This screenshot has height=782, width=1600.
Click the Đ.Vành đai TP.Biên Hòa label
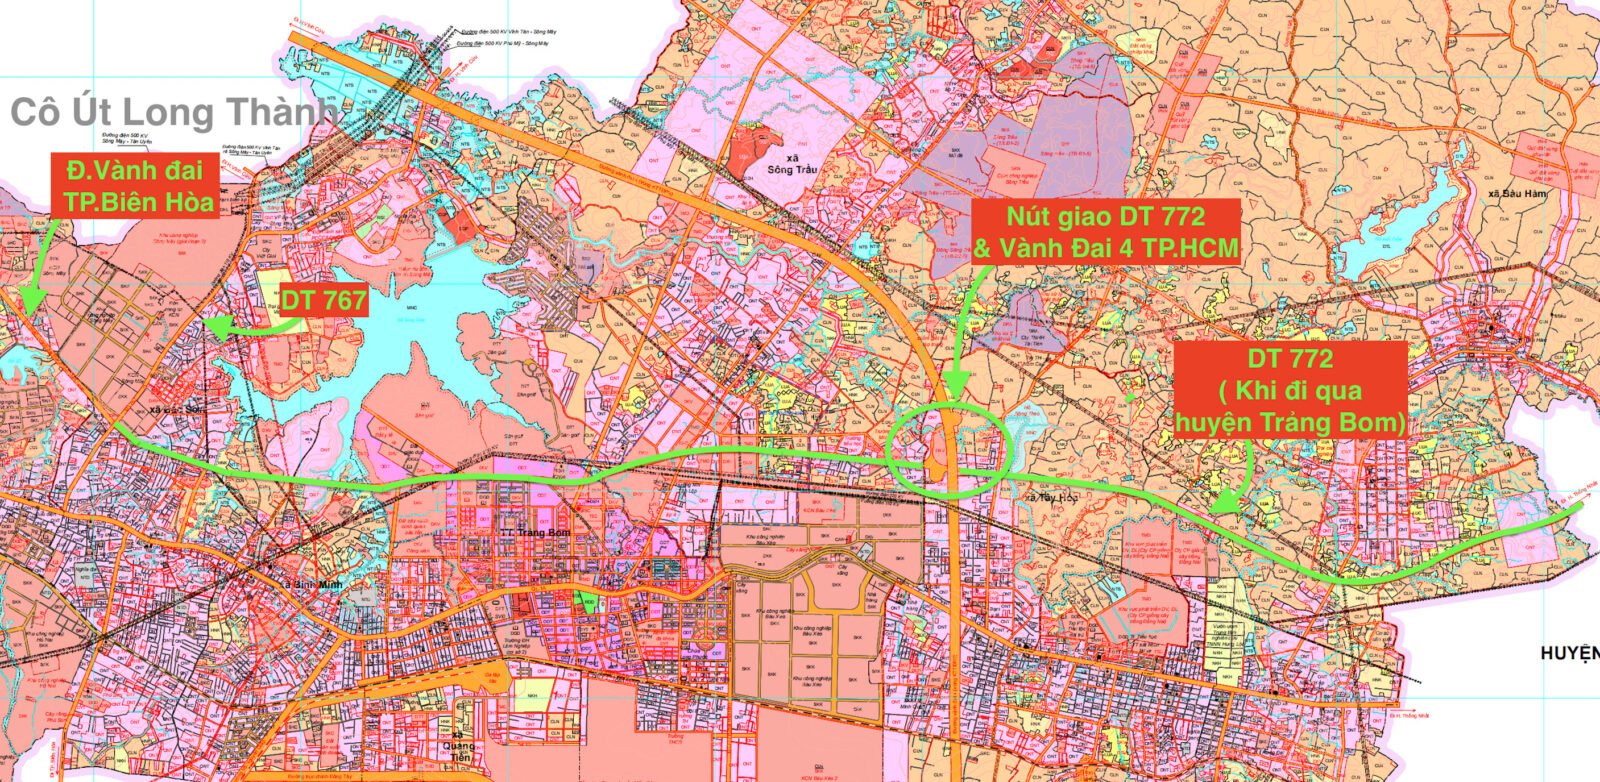138,186
